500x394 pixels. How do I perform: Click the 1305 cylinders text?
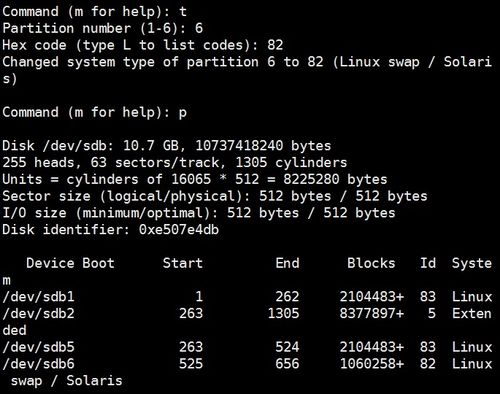[x=291, y=162]
